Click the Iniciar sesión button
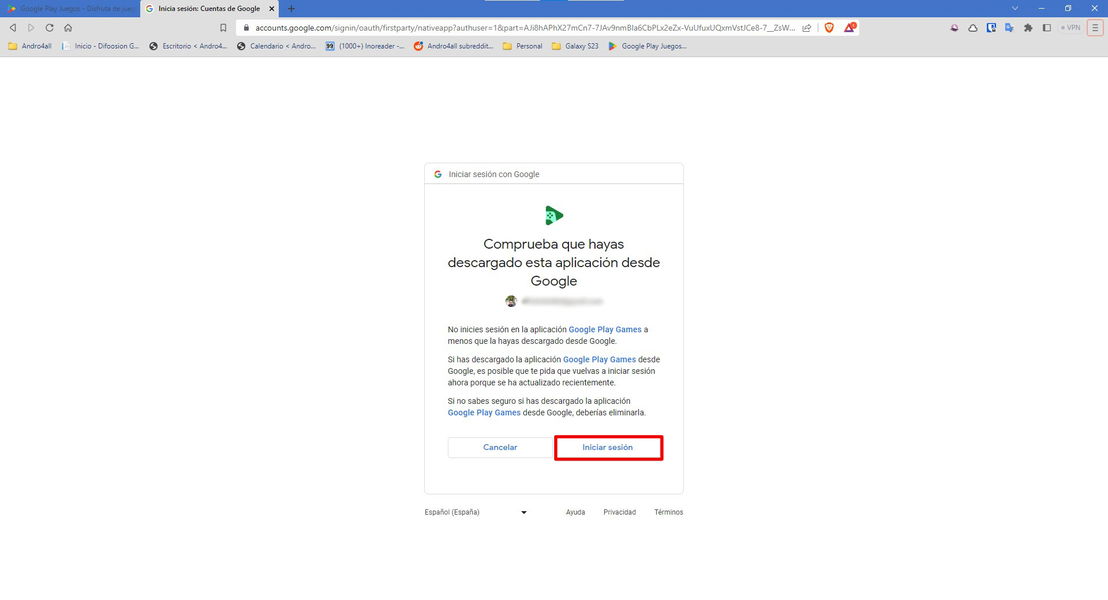 [608, 447]
